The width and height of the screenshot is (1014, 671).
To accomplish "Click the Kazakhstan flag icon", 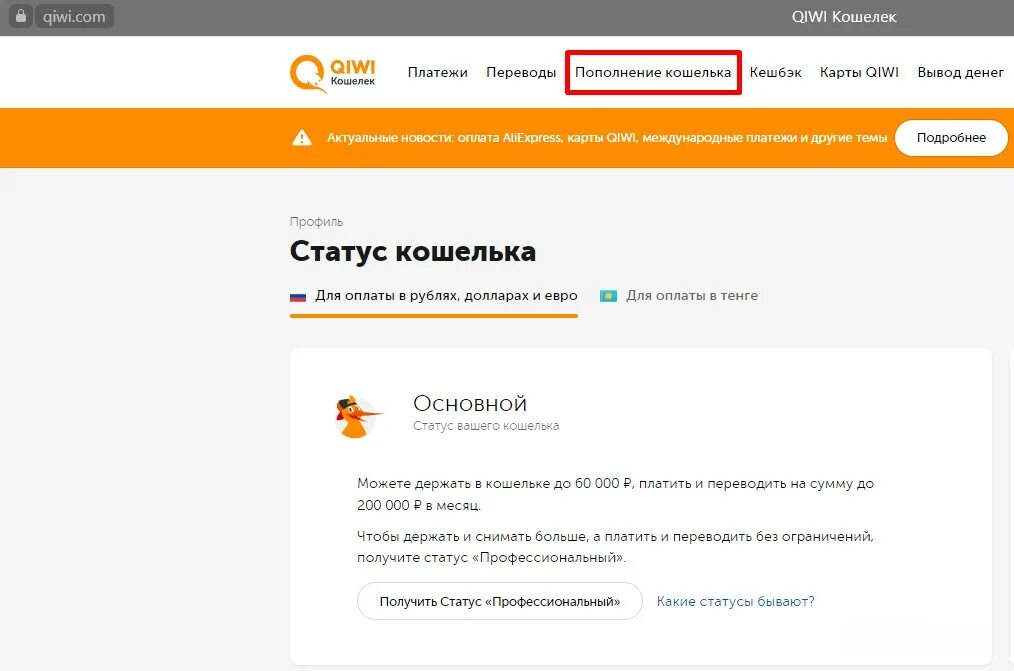I will point(608,296).
